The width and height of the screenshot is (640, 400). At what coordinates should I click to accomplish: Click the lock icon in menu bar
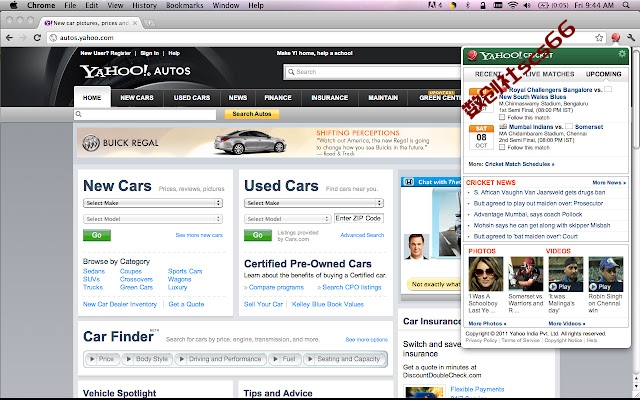(x=482, y=5)
